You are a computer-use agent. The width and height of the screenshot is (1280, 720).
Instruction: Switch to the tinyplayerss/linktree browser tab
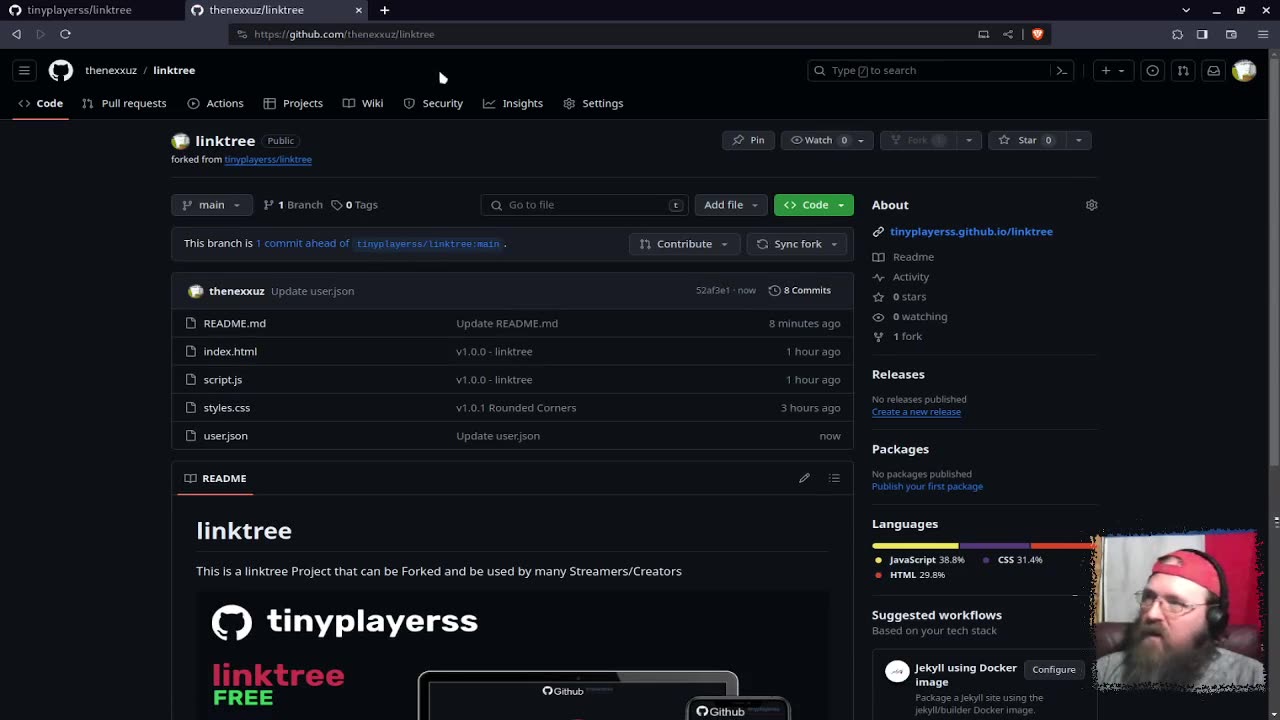pyautogui.click(x=92, y=10)
